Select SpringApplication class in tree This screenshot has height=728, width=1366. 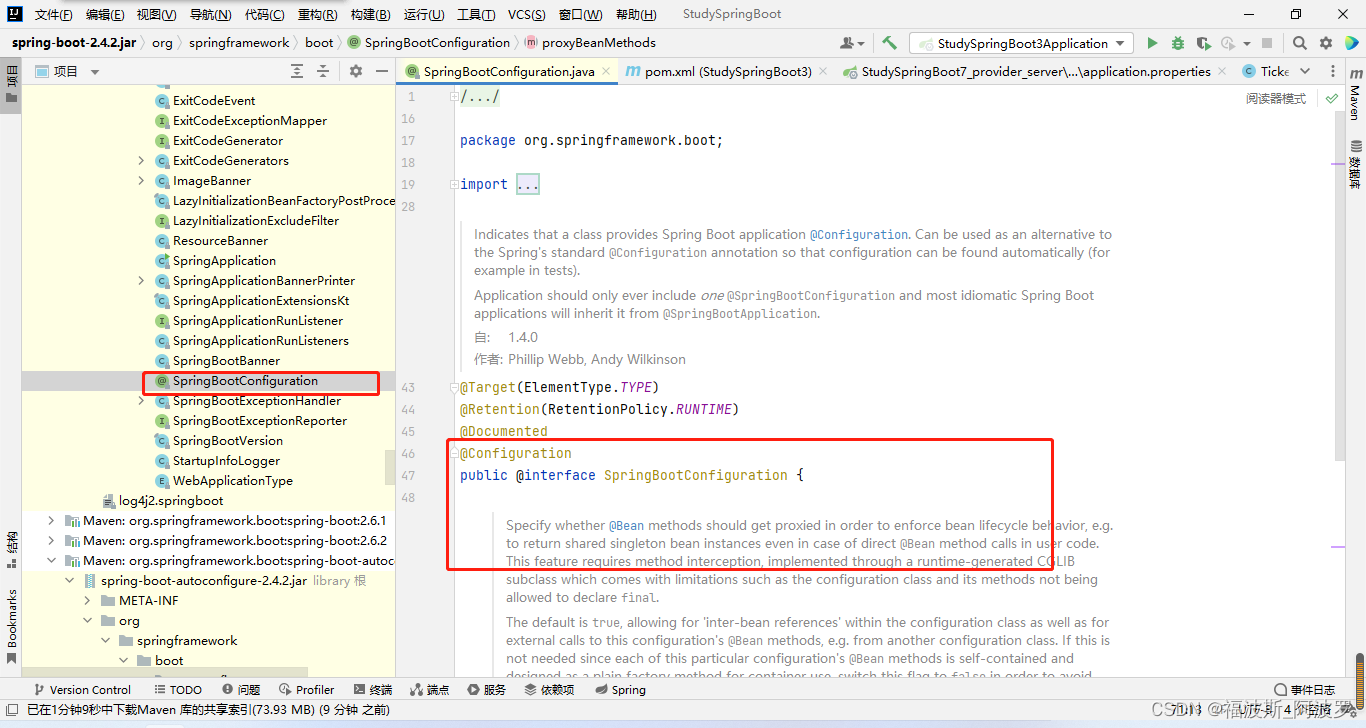click(224, 261)
